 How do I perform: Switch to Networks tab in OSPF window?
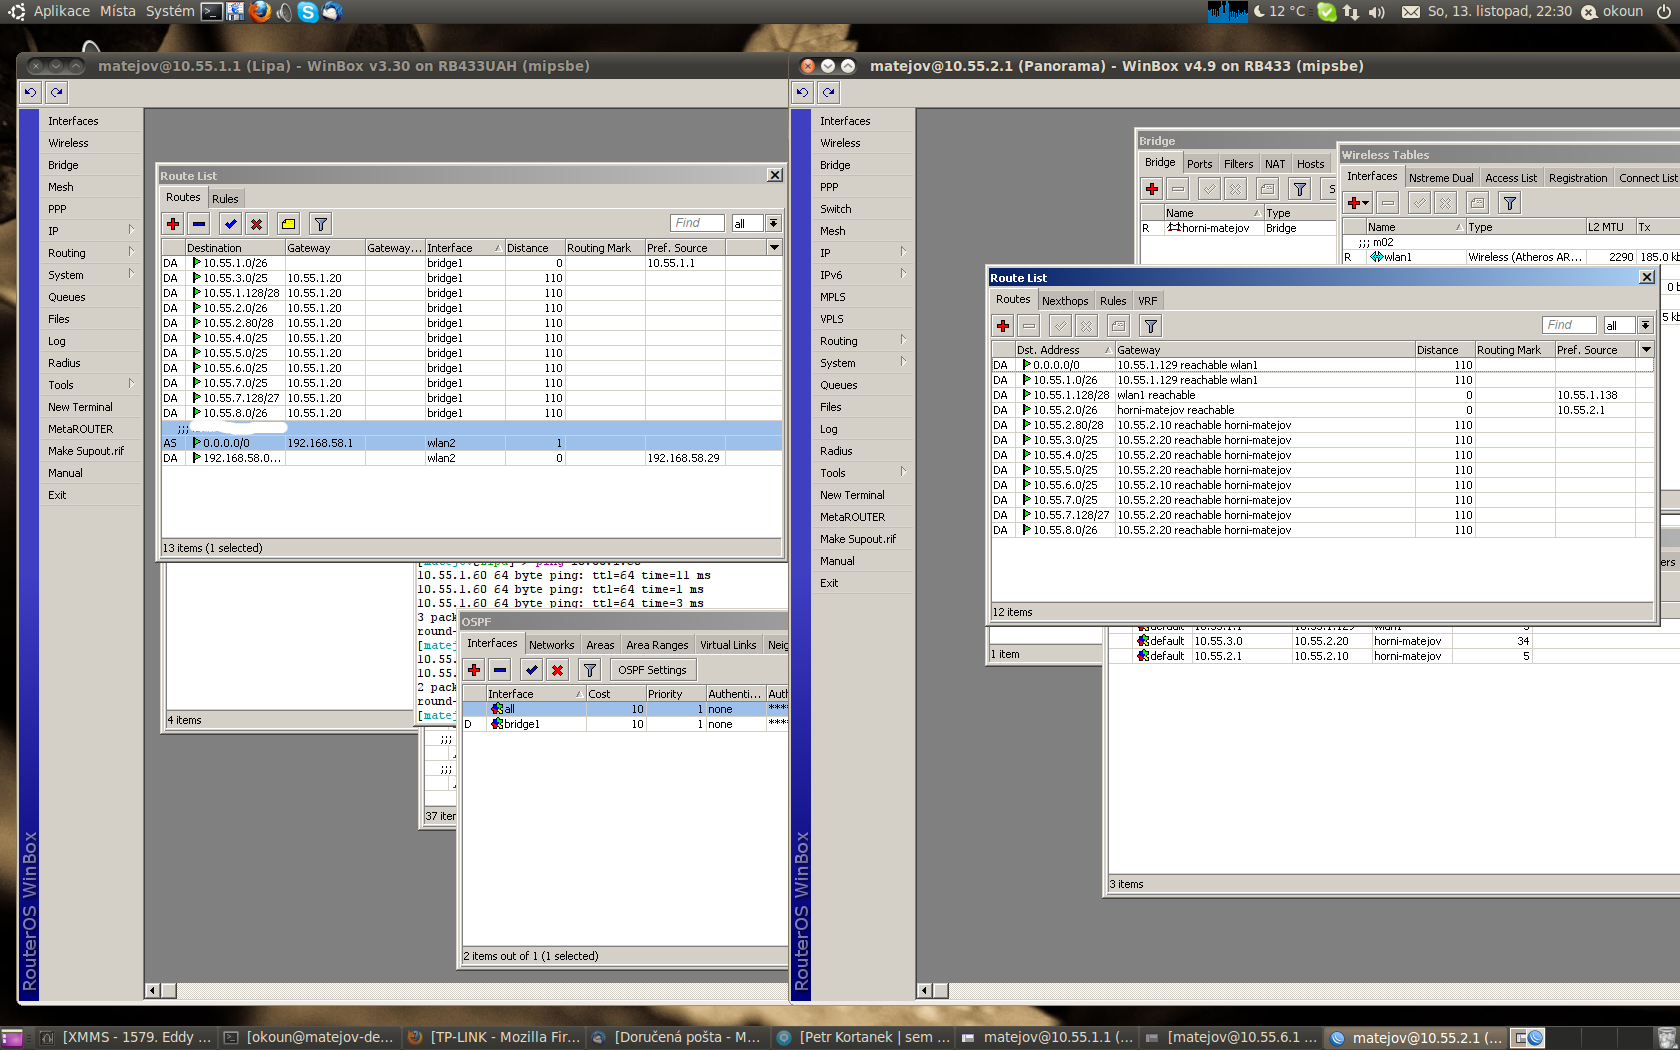point(551,645)
